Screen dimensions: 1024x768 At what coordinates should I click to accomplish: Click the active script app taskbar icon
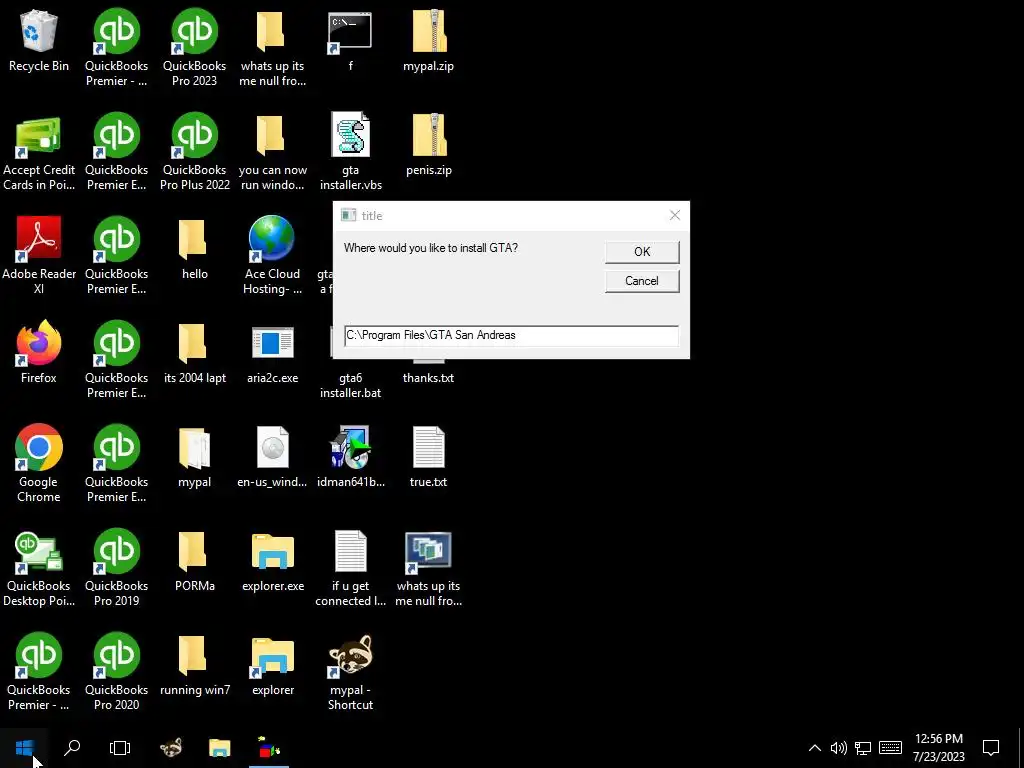[x=268, y=748]
